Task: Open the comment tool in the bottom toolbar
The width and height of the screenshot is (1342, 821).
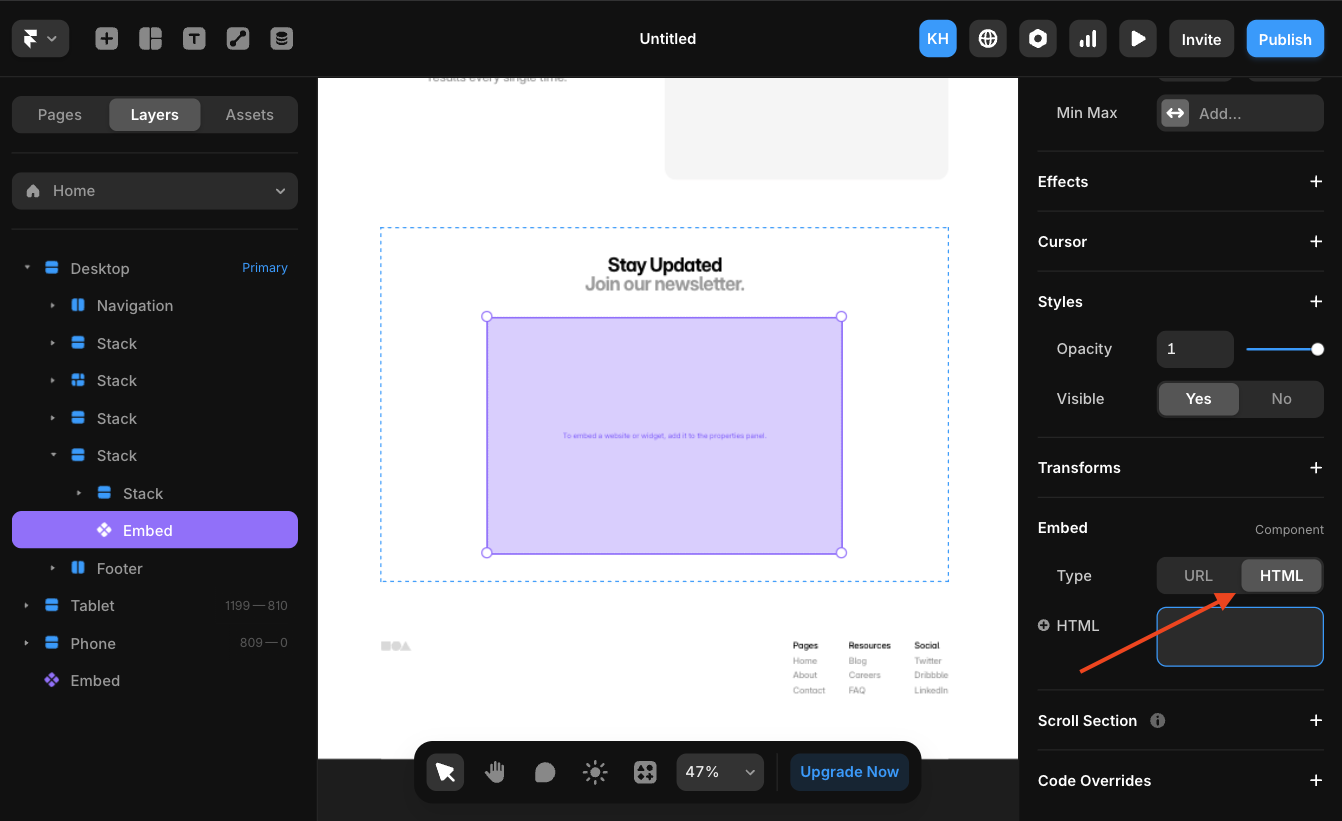Action: pyautogui.click(x=545, y=771)
